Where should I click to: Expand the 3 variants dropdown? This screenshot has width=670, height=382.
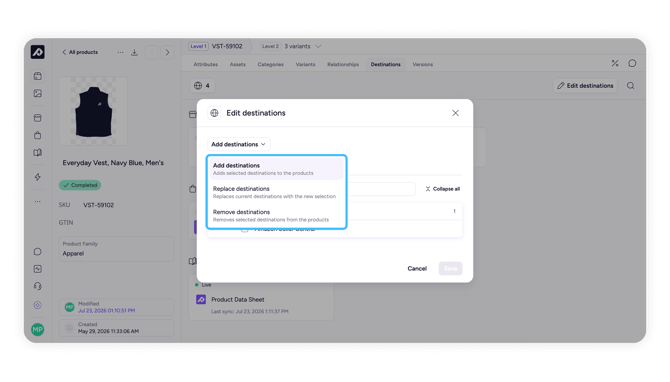[x=303, y=46]
